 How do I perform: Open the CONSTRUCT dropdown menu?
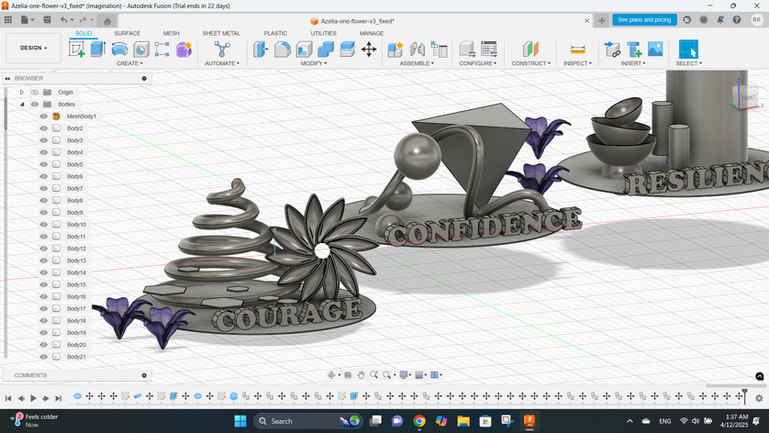[x=531, y=63]
